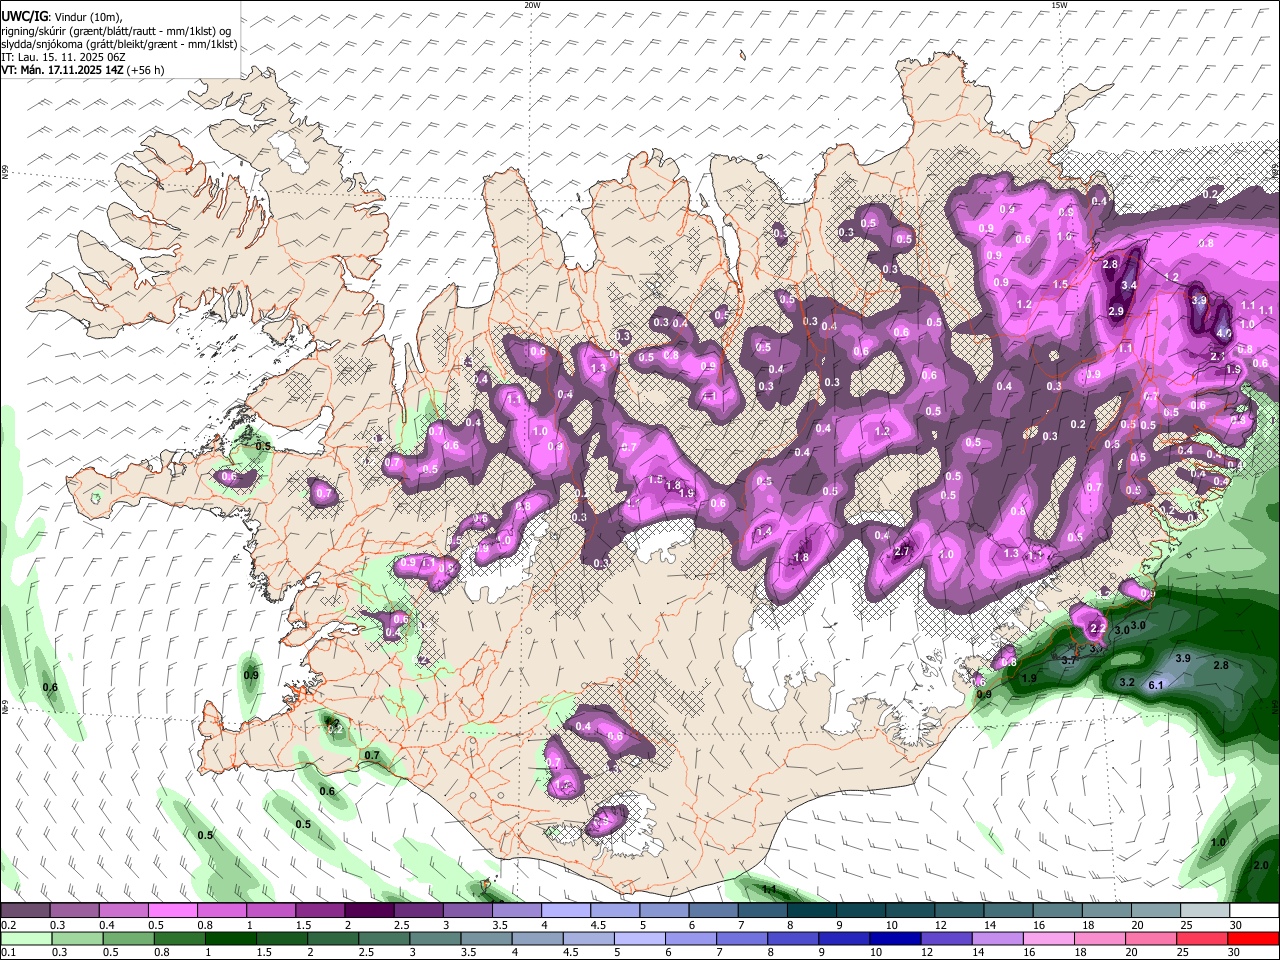Click the "UWC/IG: Vindur (10m)" title text
1280x960 pixels.
(62, 17)
